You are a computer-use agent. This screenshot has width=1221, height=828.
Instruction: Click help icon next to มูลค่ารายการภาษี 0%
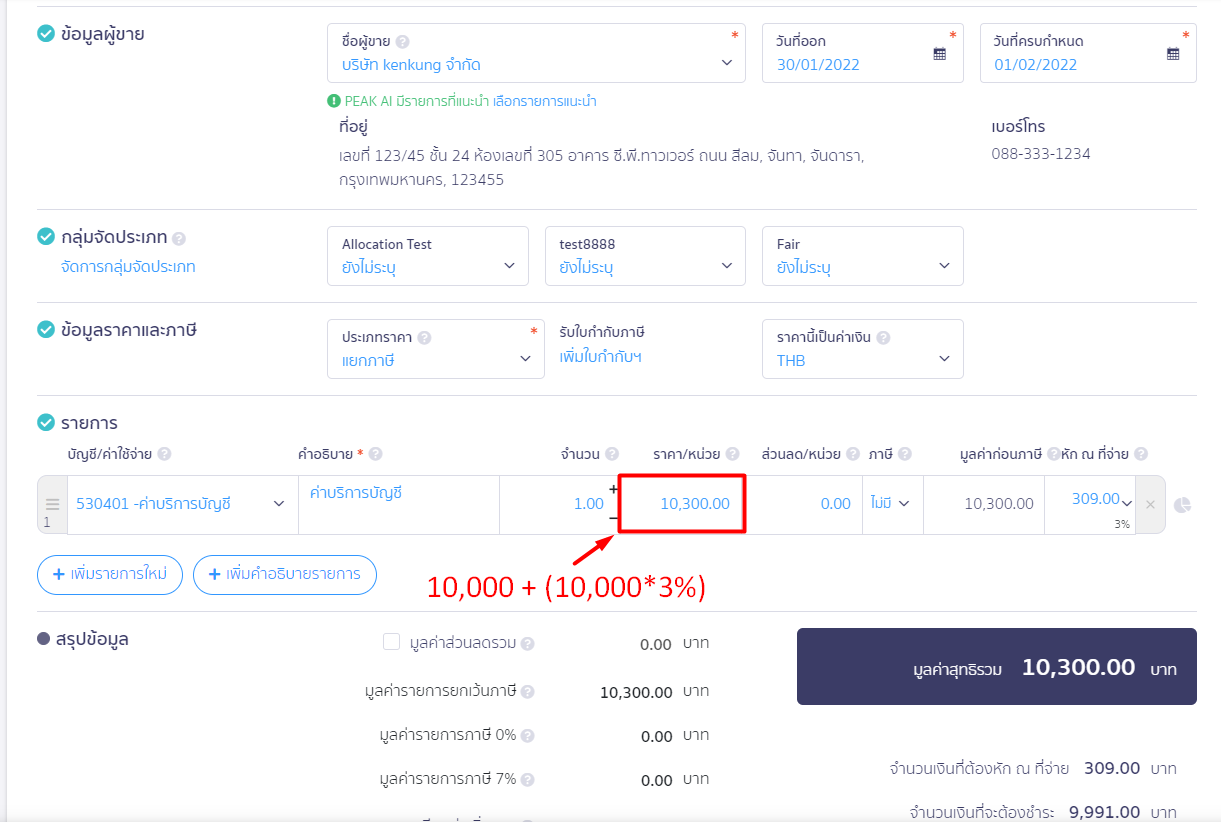[527, 736]
